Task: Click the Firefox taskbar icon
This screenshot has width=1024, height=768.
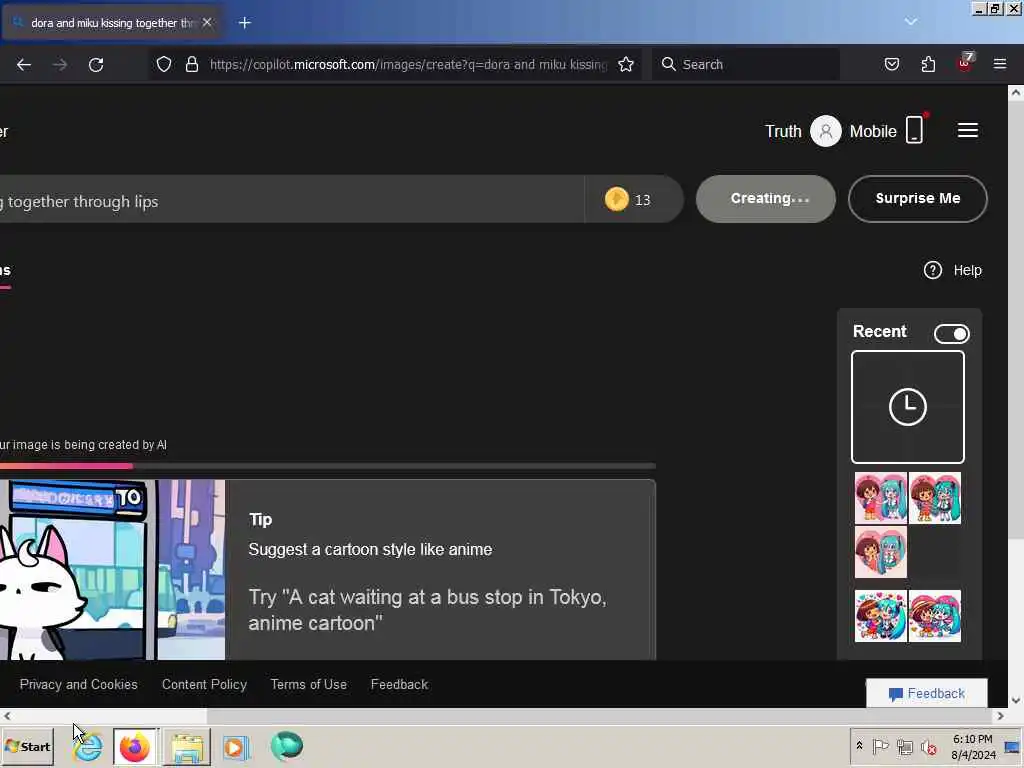Action: [x=135, y=746]
